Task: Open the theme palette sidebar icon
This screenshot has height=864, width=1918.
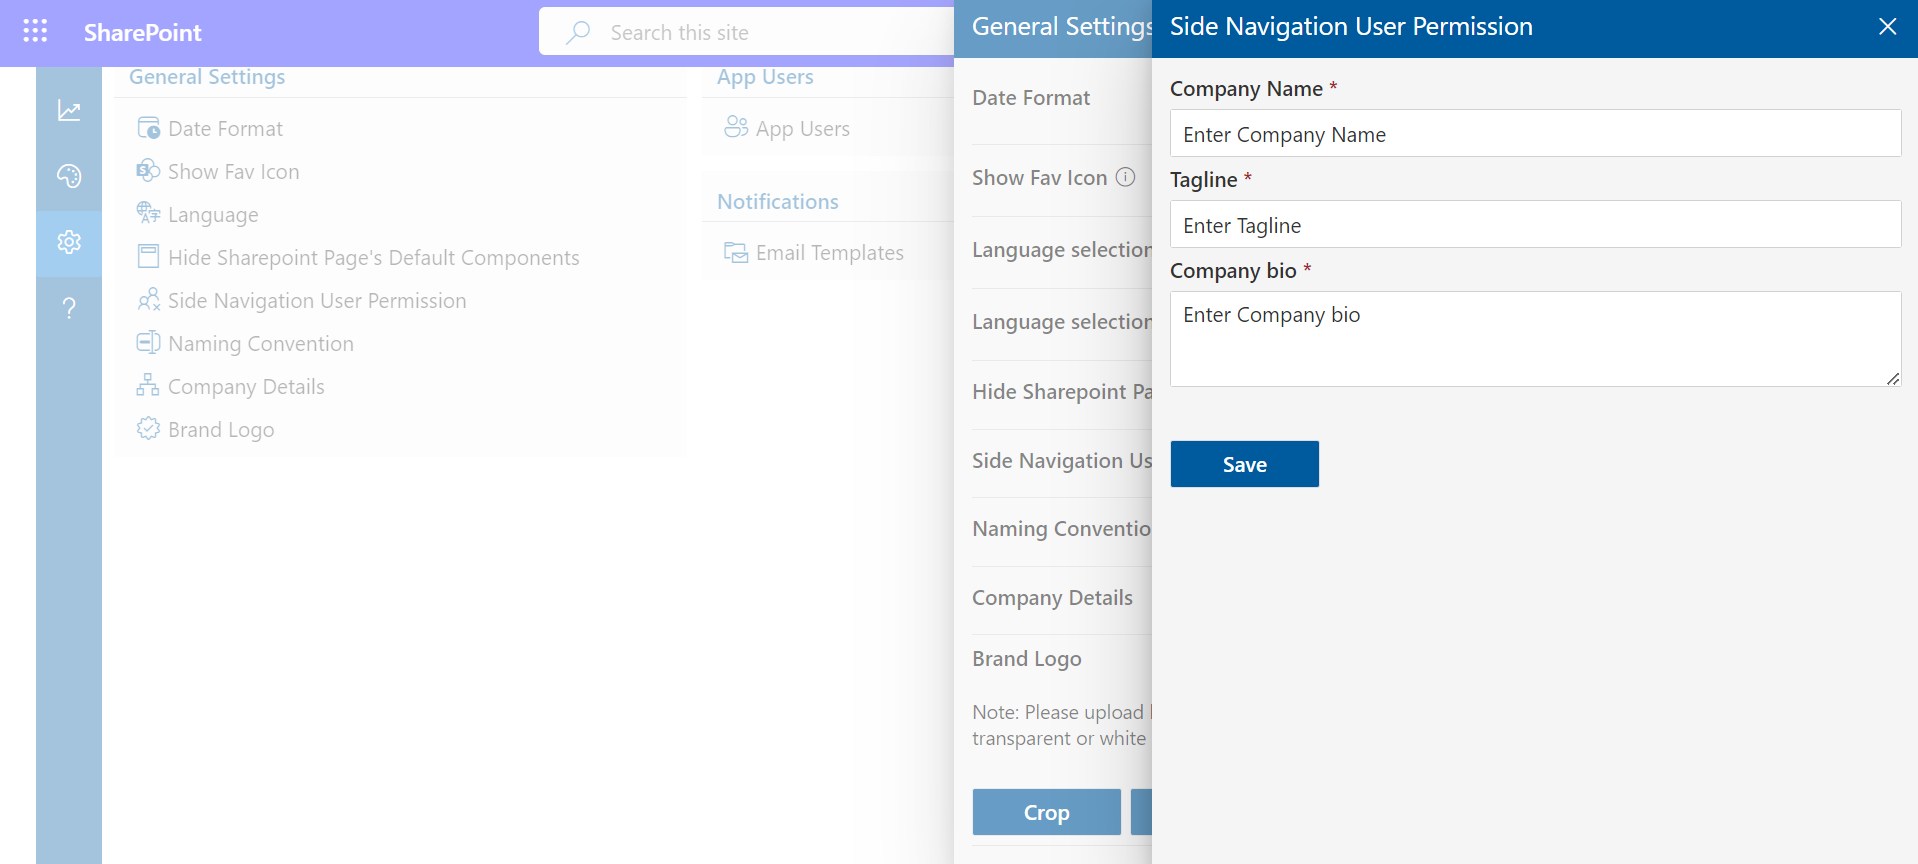Action: [69, 176]
